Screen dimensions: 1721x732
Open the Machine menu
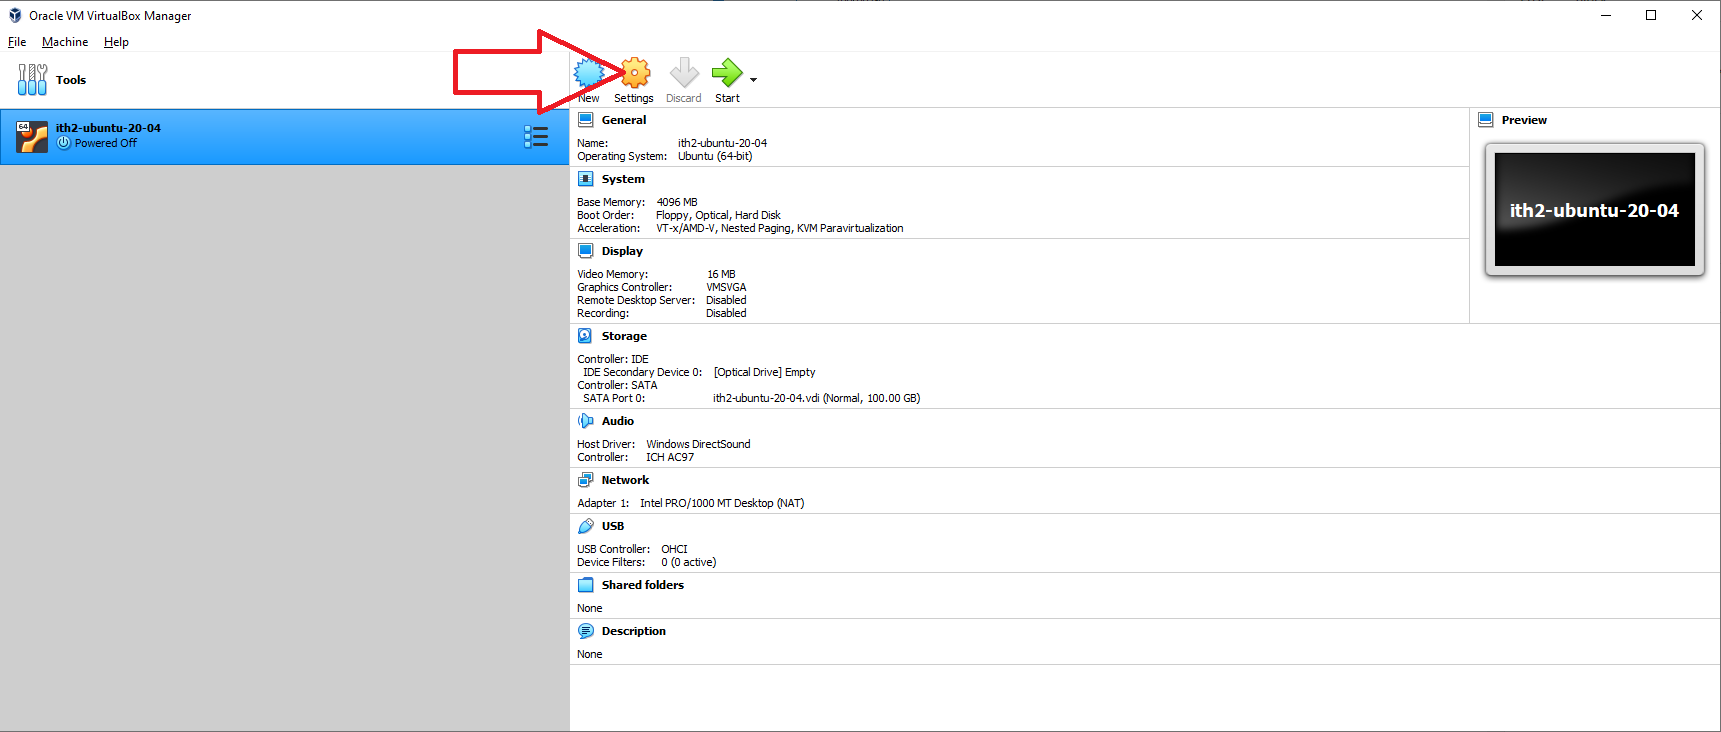pos(65,42)
